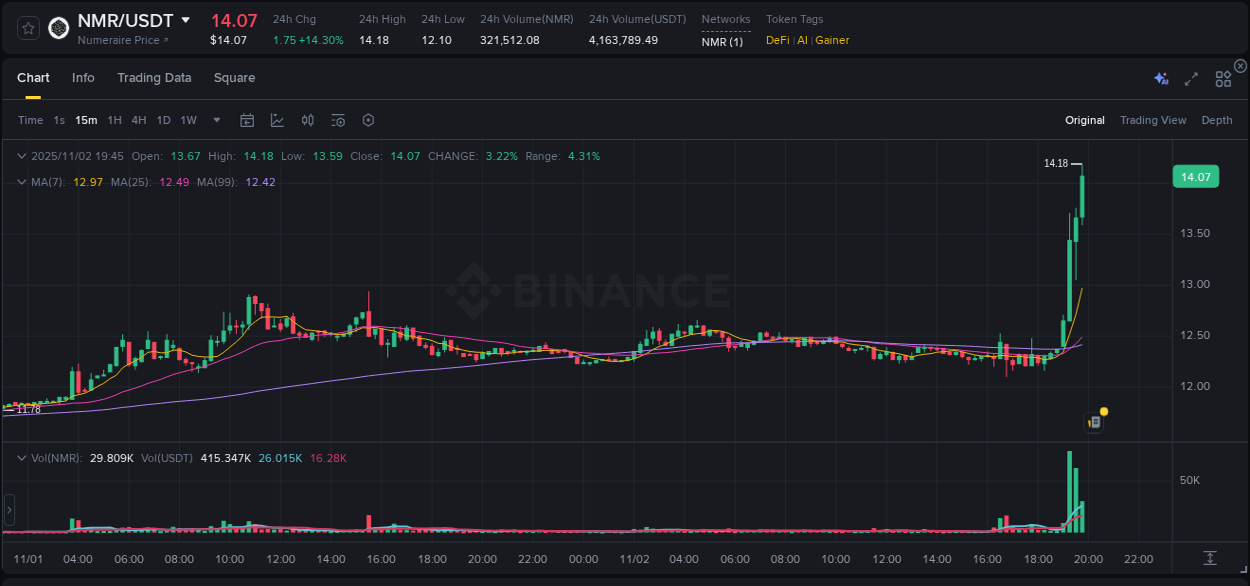1250x586 pixels.
Task: Select the 15m timeframe option
Action: 85,120
